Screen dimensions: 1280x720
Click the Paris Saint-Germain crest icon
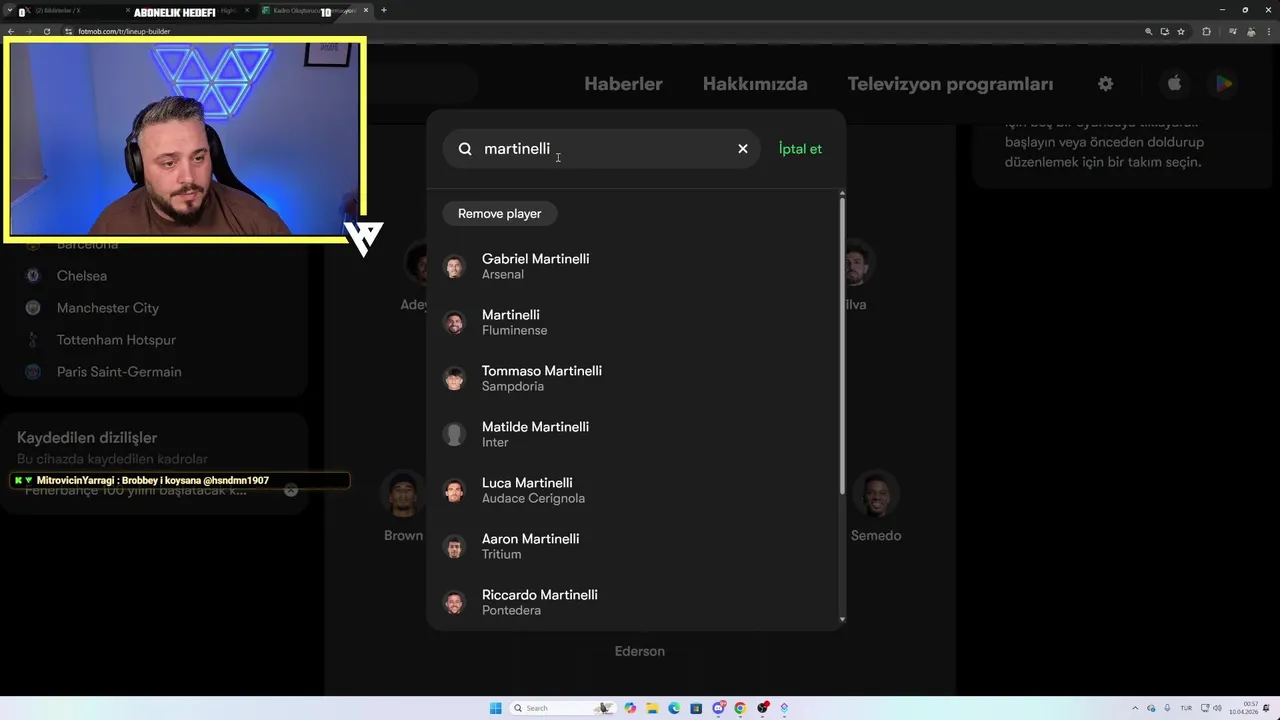(33, 372)
